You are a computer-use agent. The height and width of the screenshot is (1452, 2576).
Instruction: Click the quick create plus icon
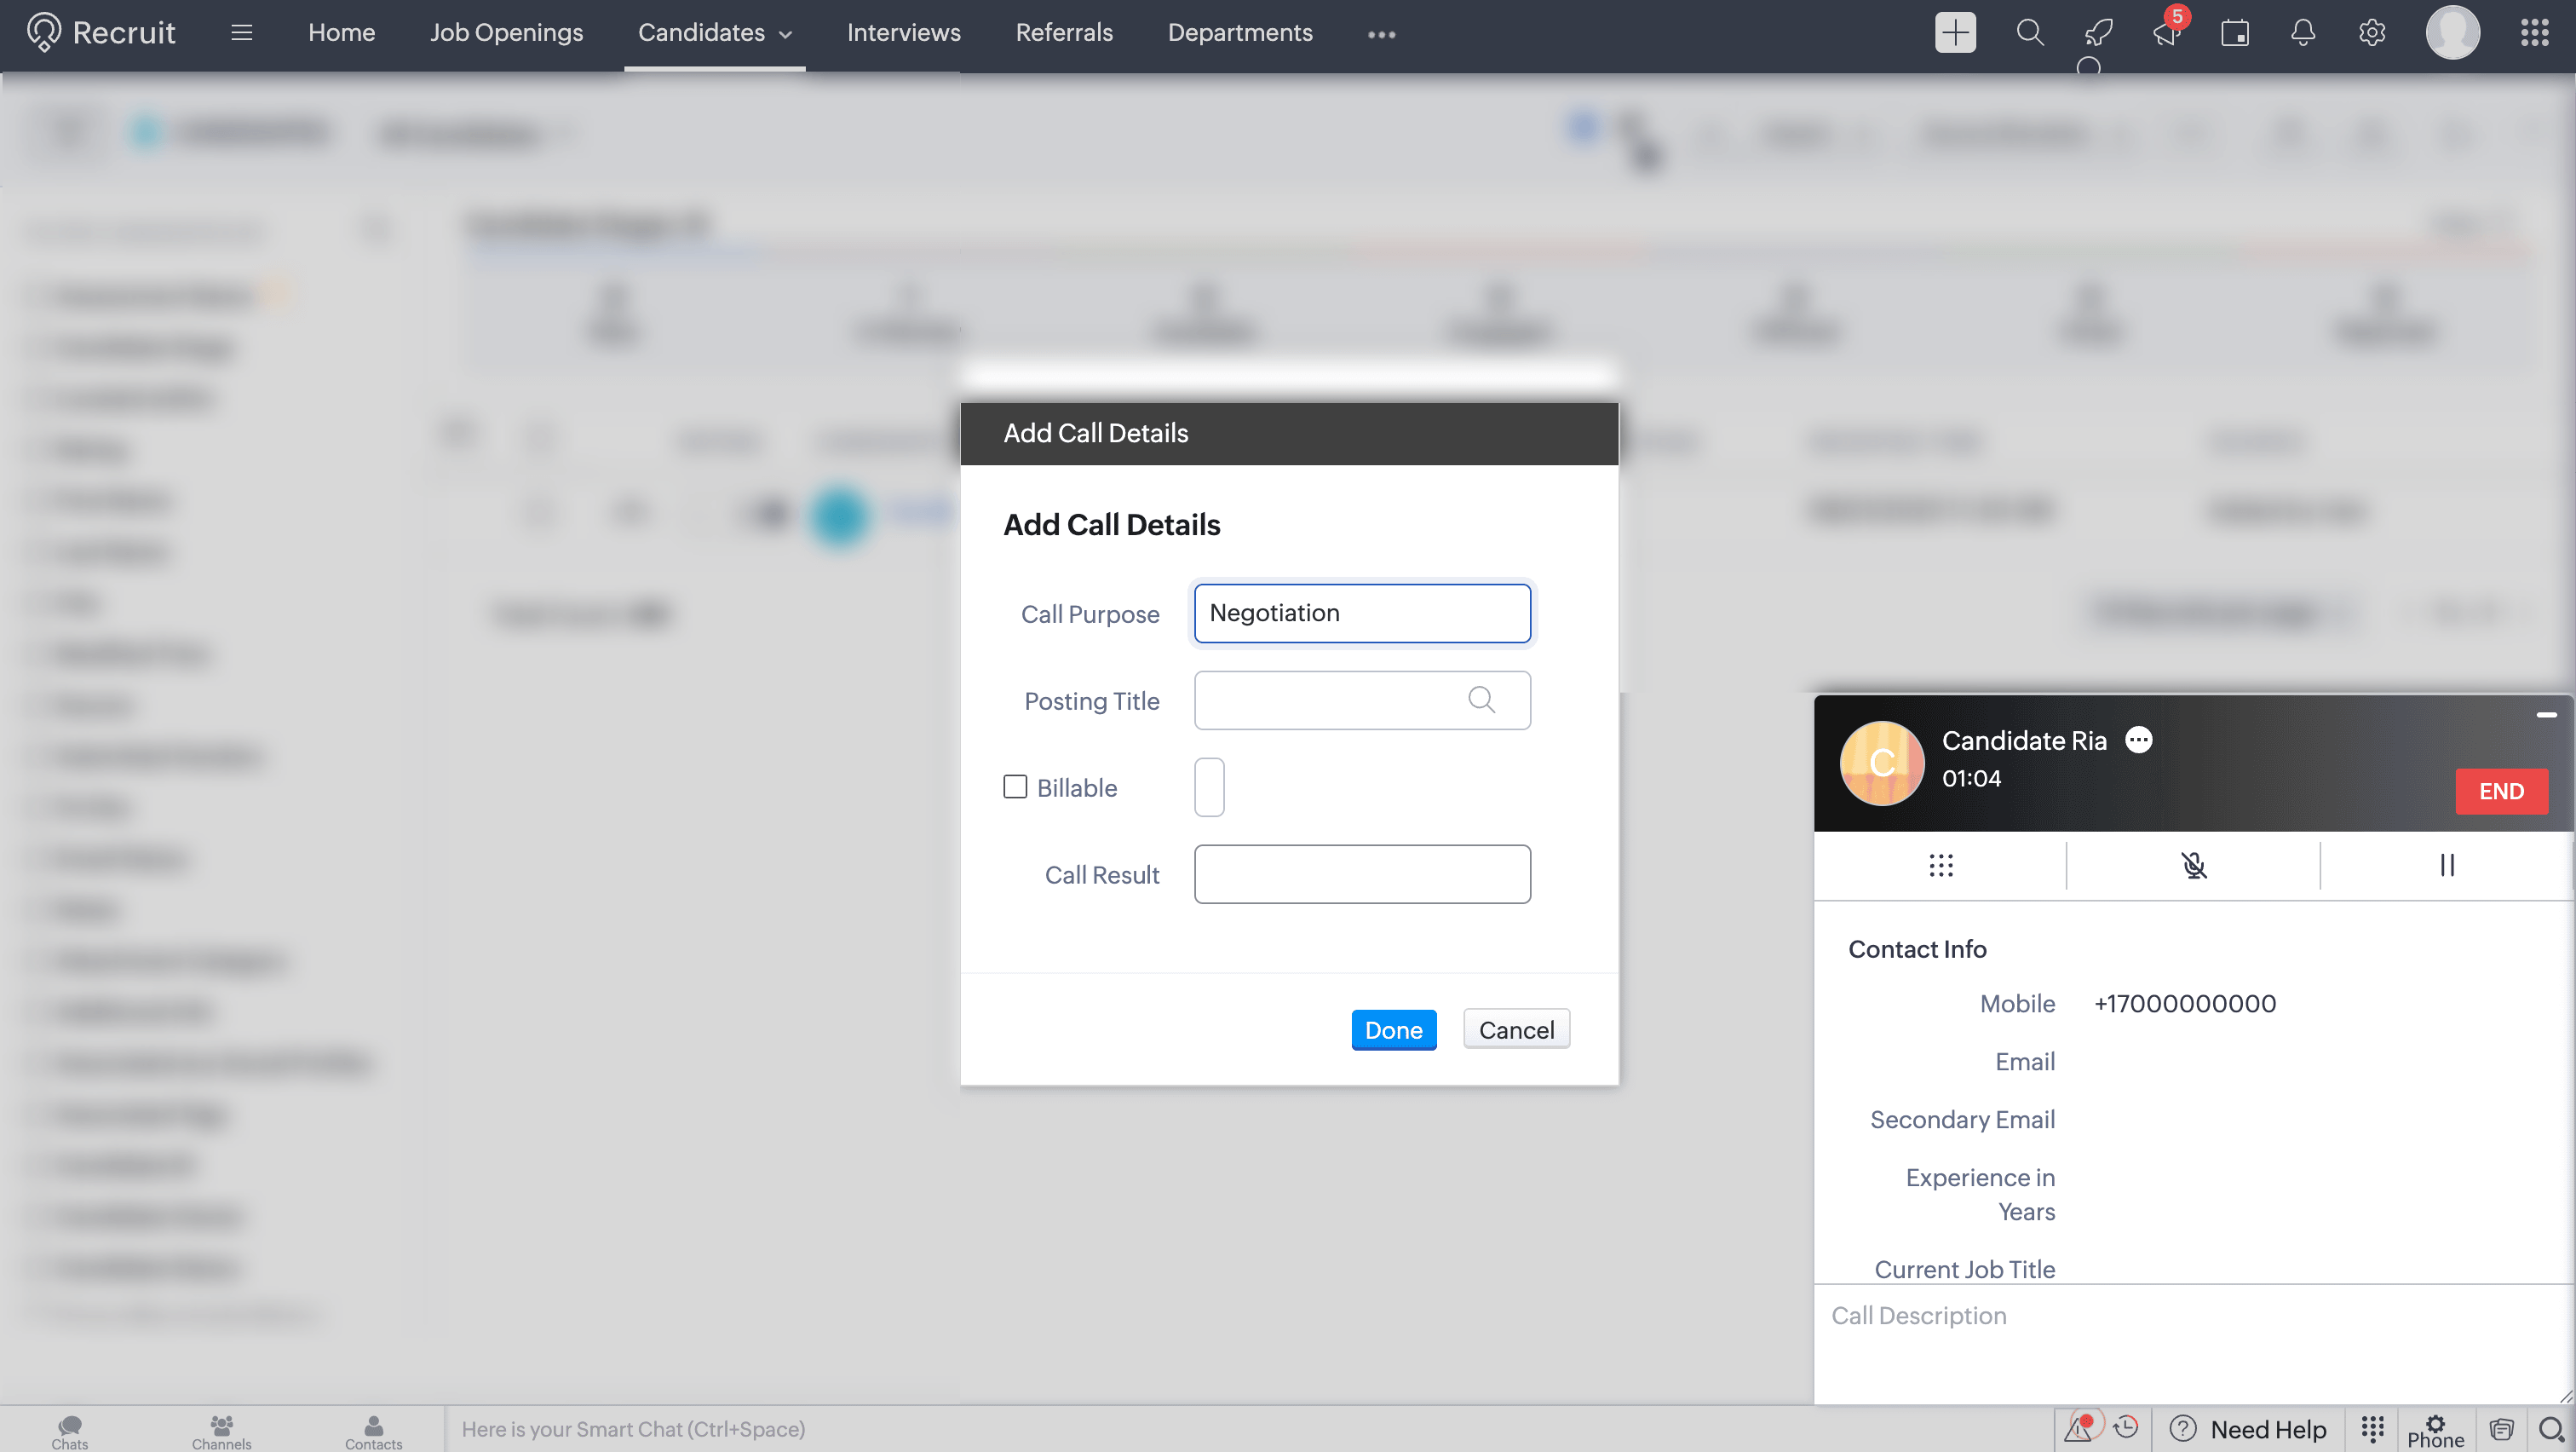tap(1954, 33)
